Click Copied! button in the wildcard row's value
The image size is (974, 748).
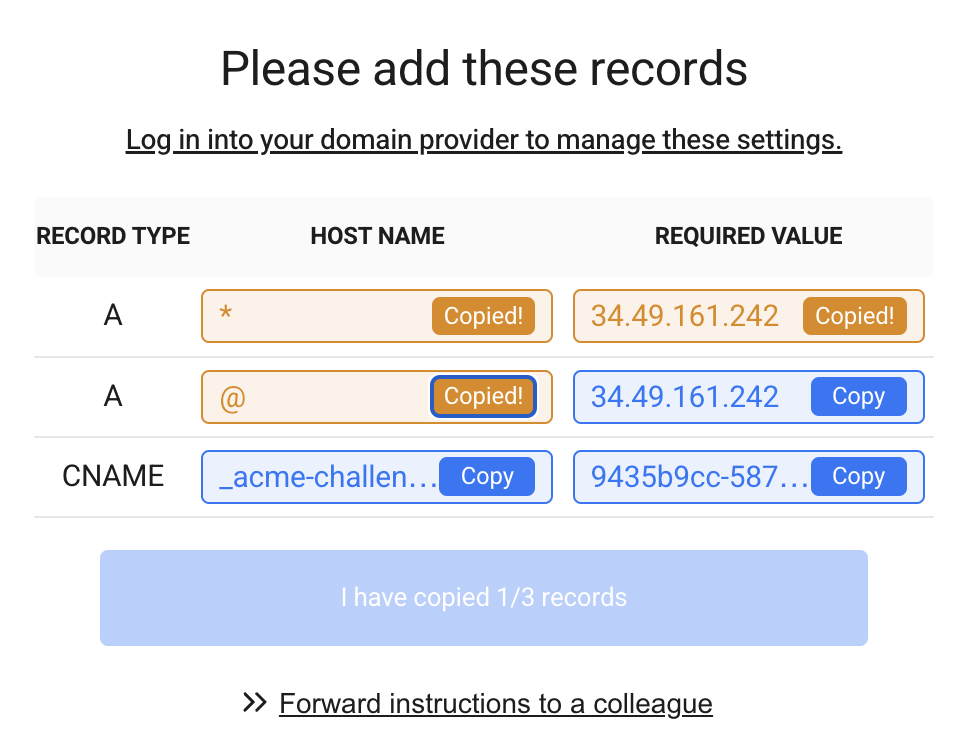pyautogui.click(x=855, y=316)
